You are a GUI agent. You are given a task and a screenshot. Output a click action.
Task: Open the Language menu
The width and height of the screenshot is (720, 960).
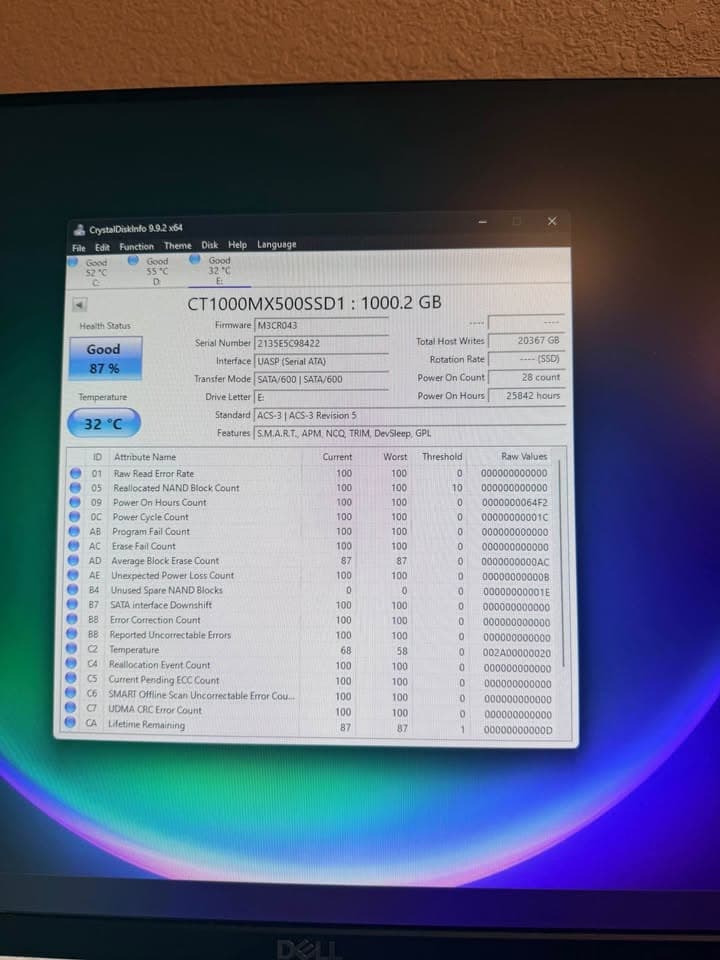pos(277,244)
